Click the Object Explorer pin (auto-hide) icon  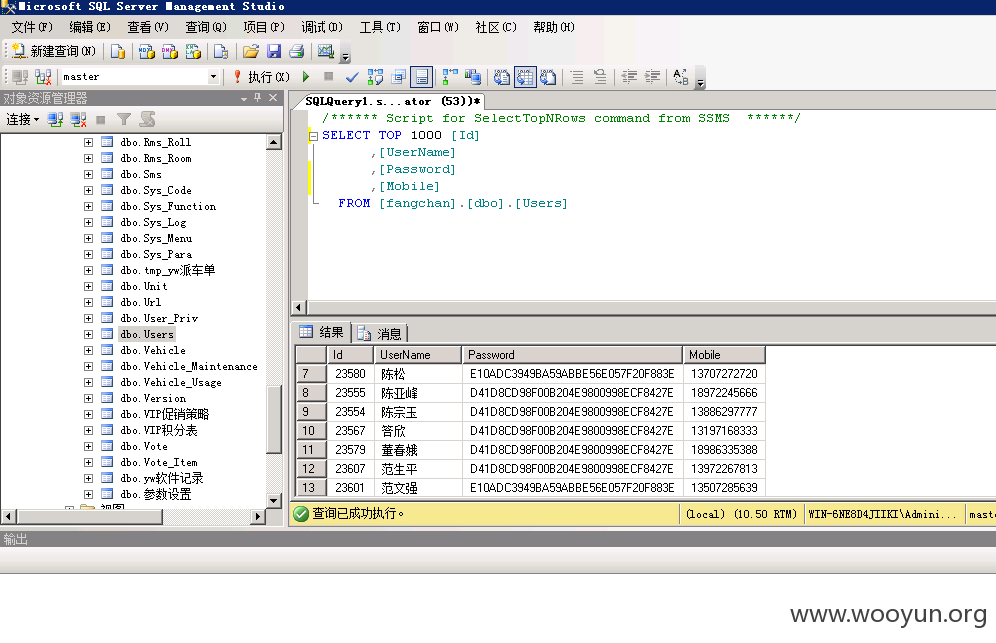257,98
